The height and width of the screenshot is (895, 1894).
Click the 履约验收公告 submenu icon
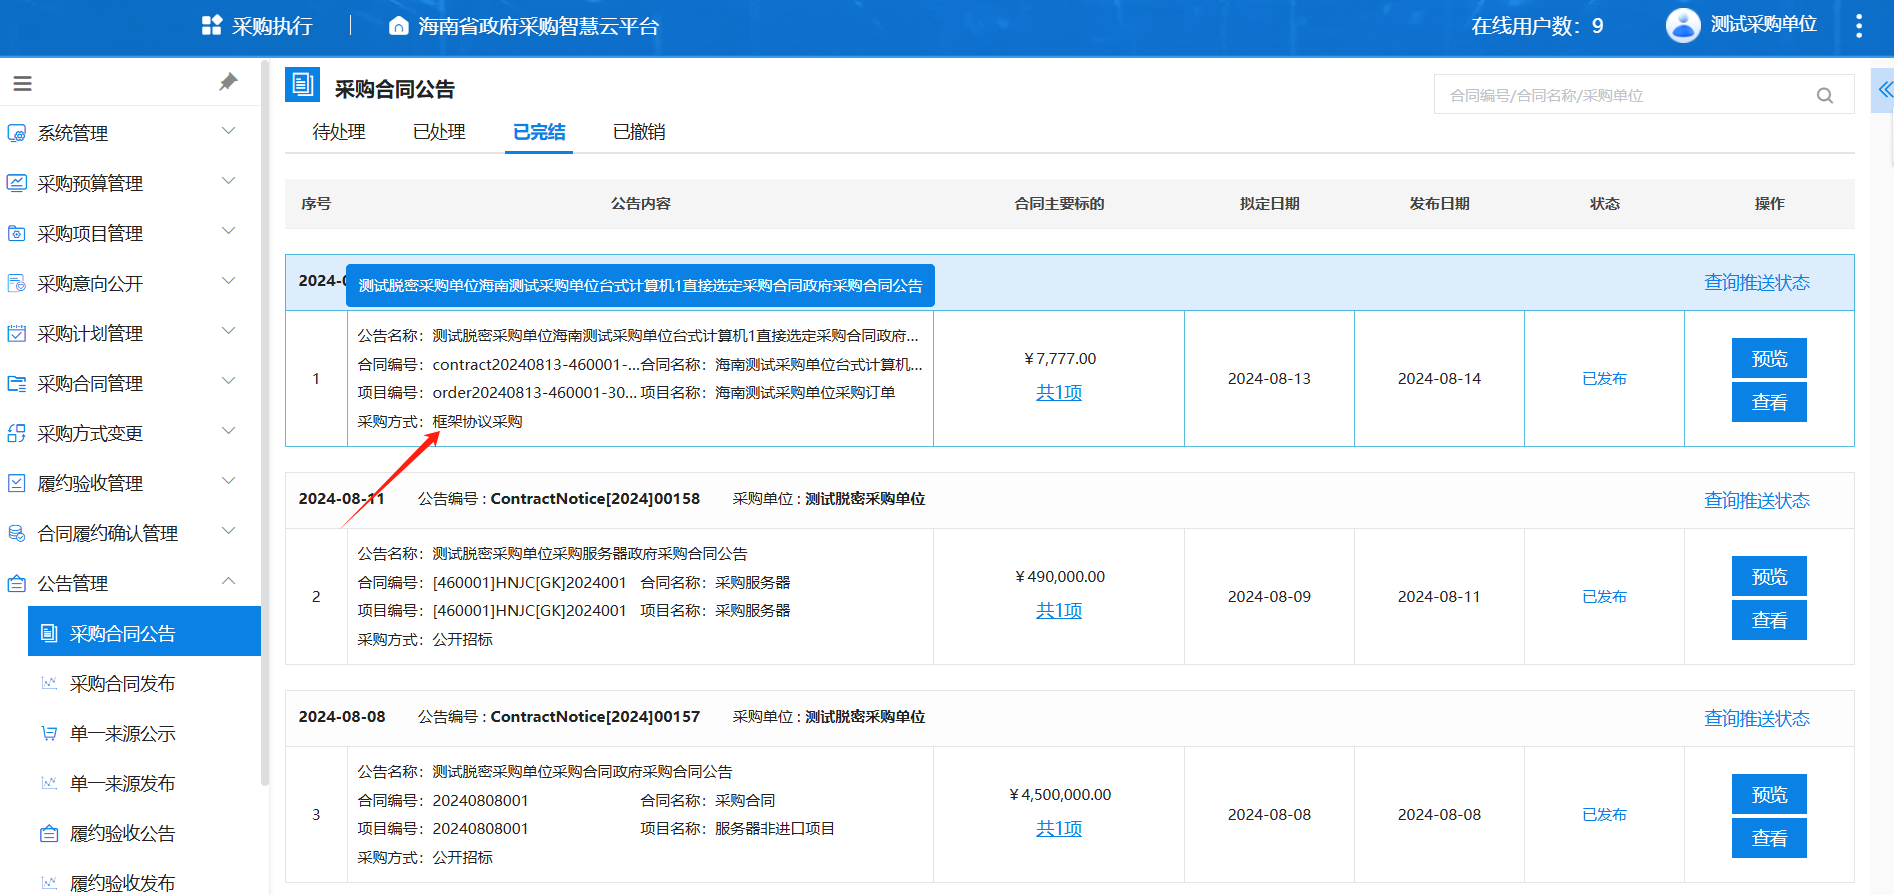click(49, 833)
